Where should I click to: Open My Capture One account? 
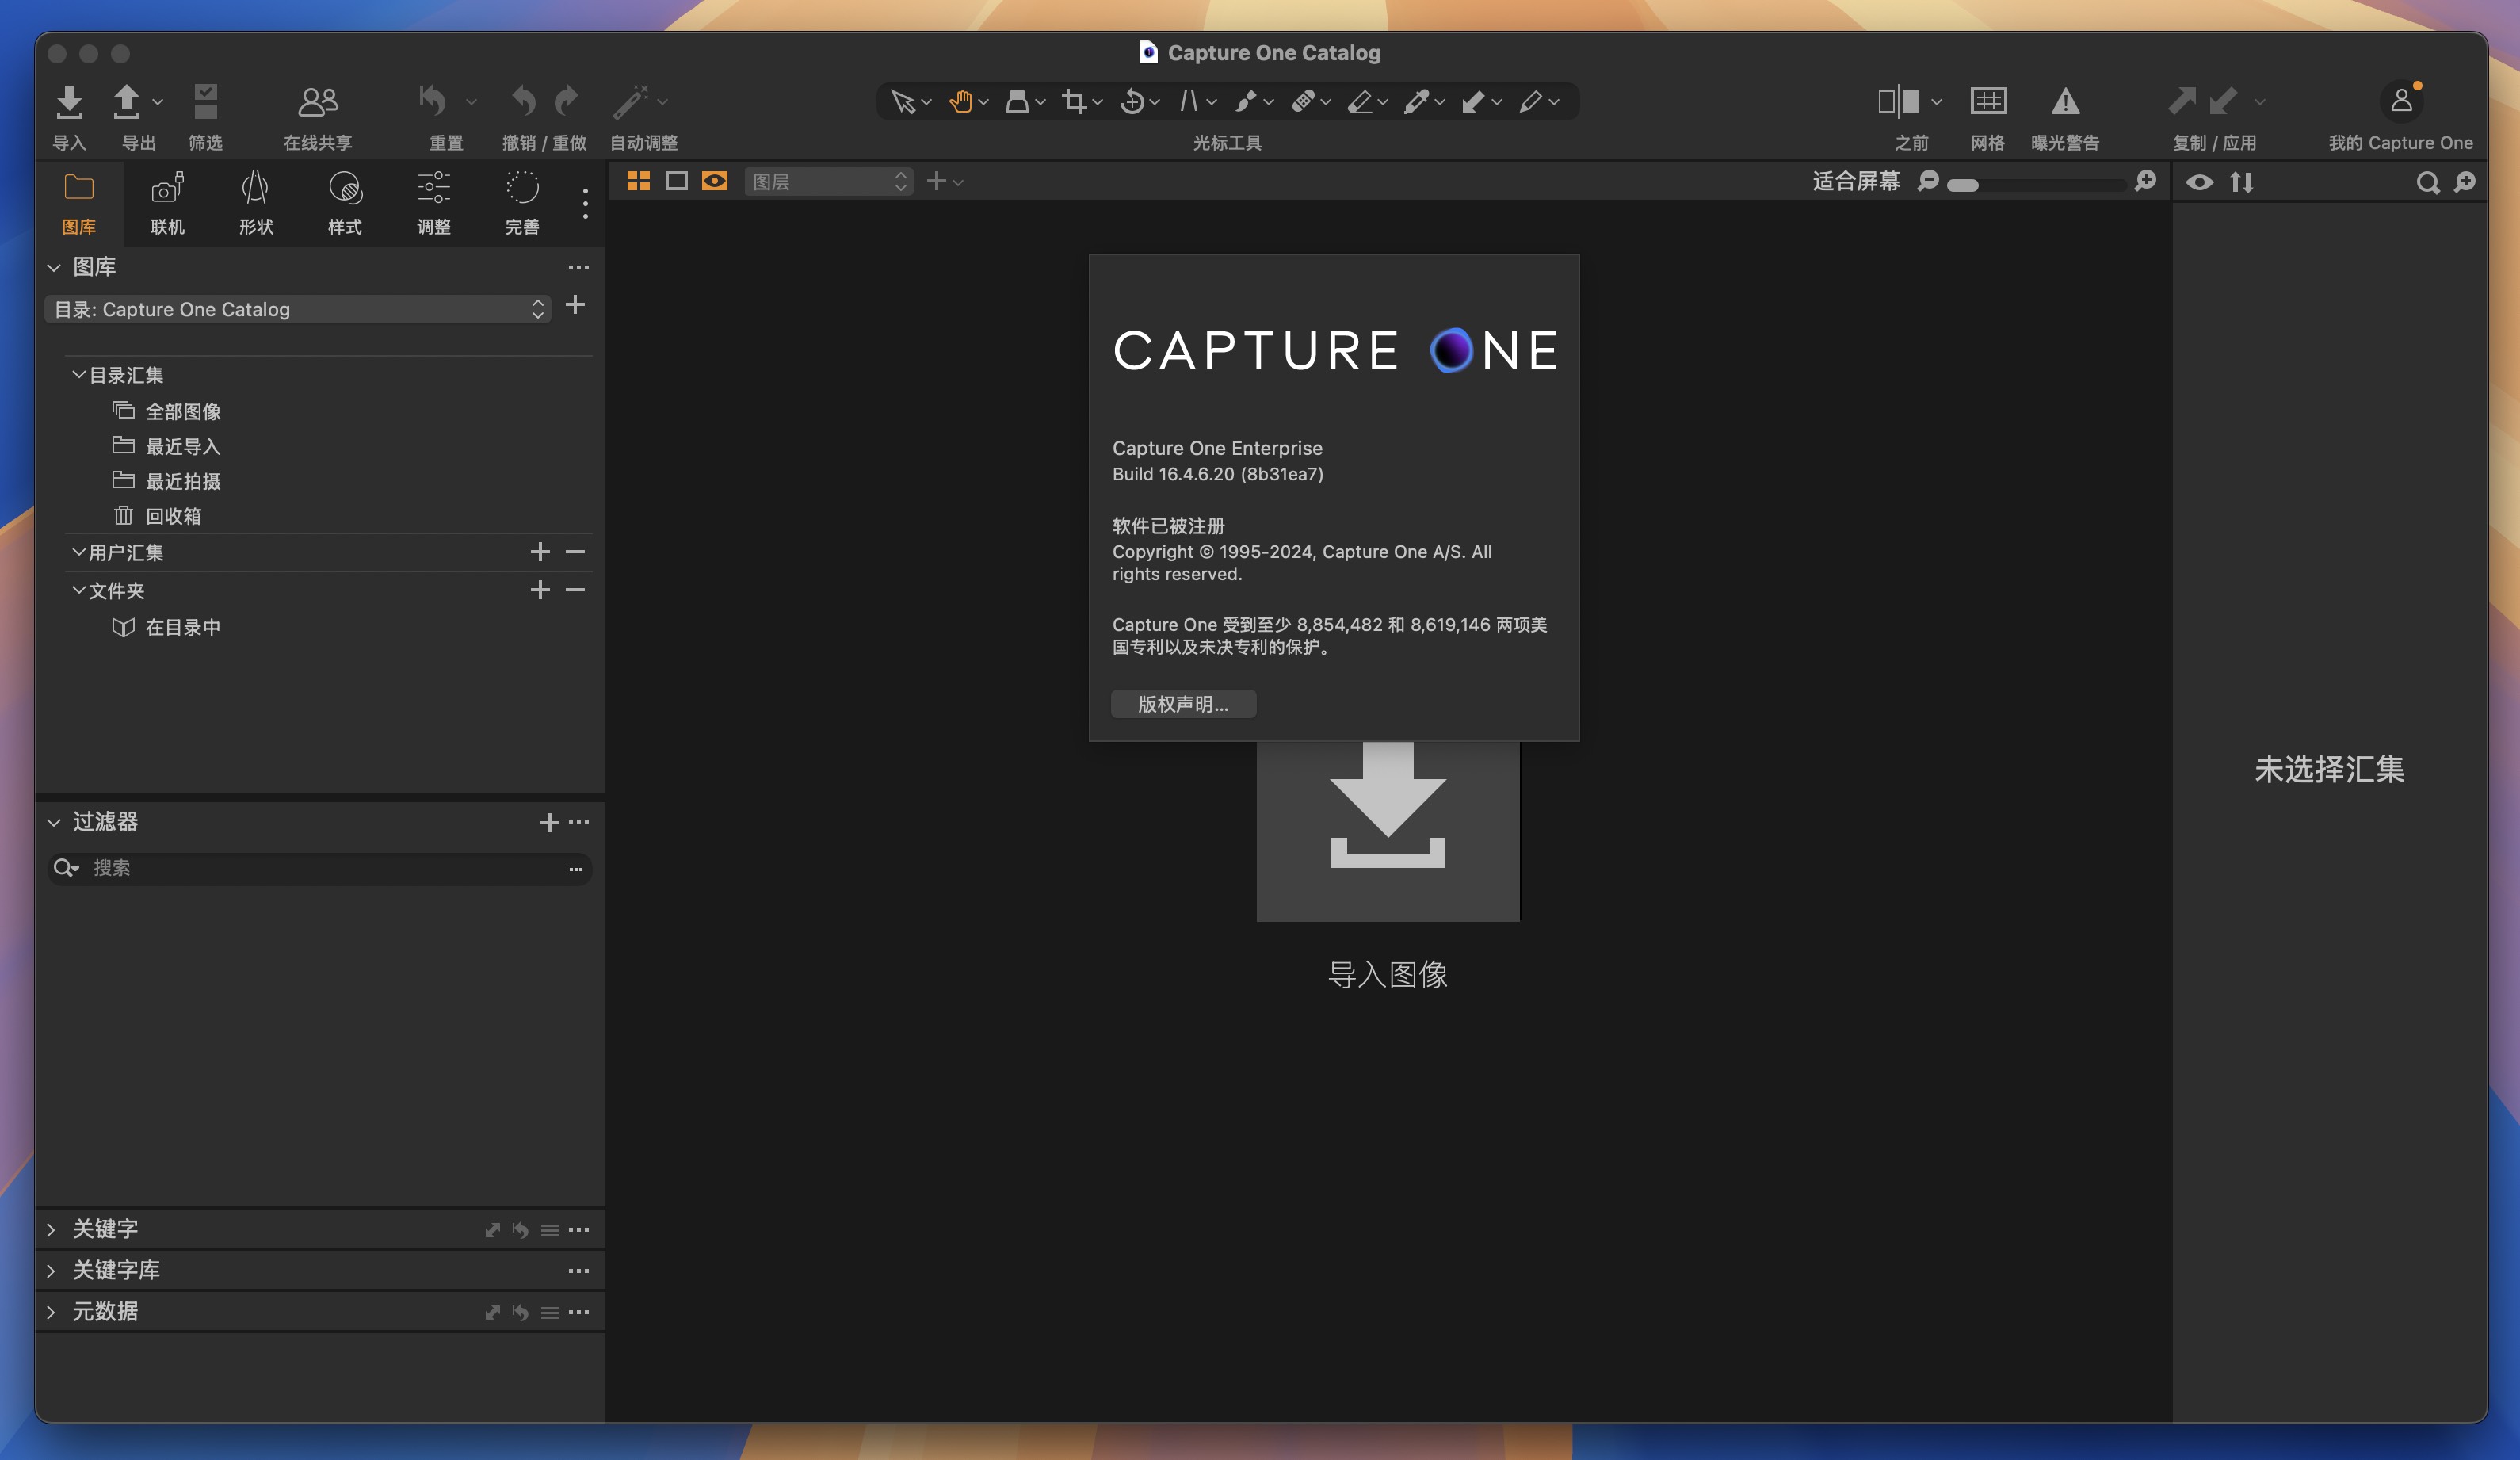tap(2401, 101)
